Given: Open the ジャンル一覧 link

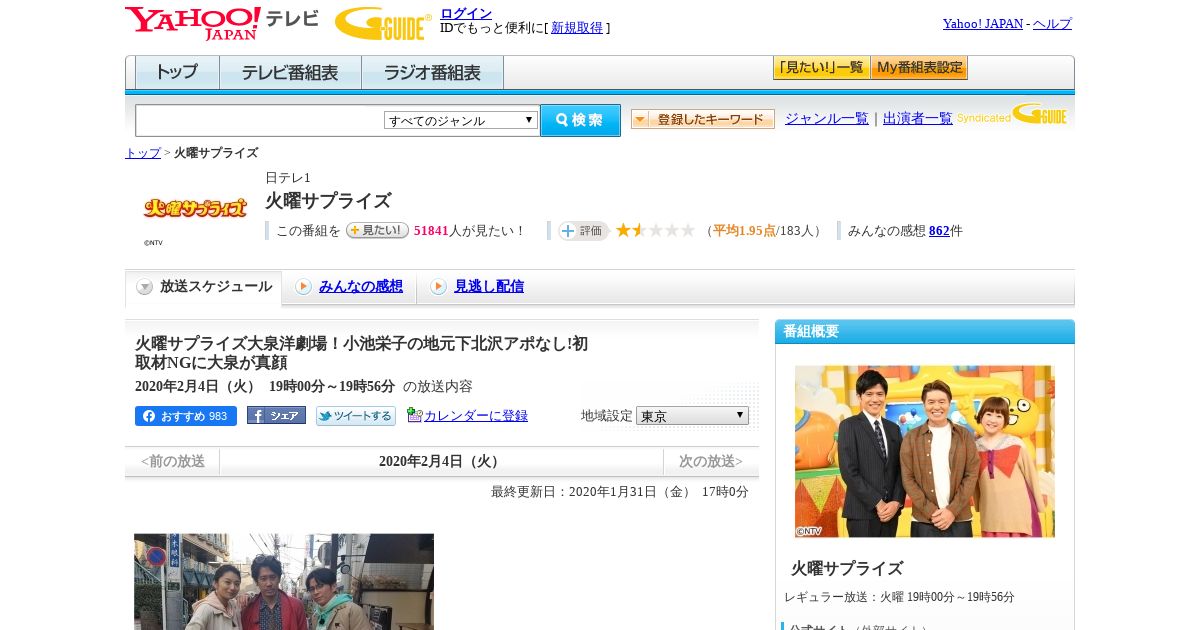Looking at the screenshot, I should (x=827, y=118).
